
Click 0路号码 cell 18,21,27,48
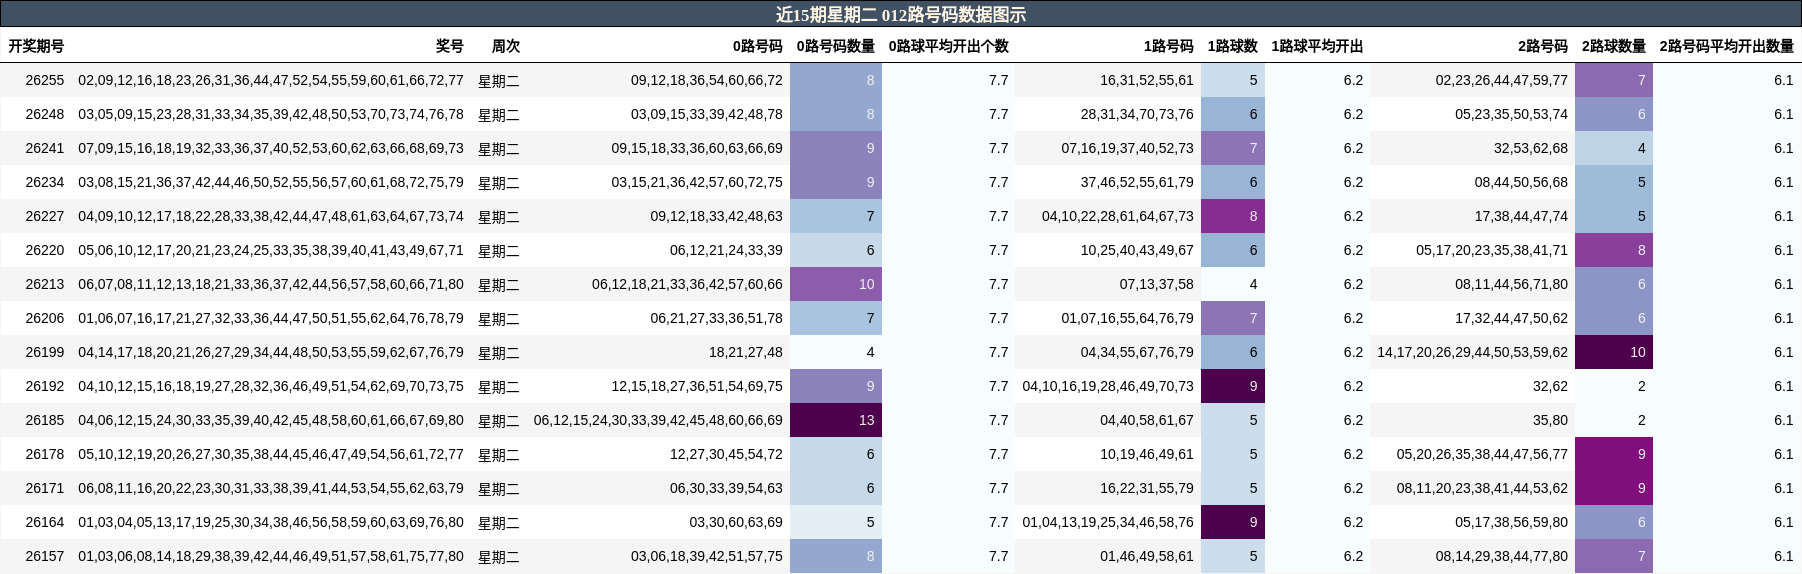coord(746,352)
